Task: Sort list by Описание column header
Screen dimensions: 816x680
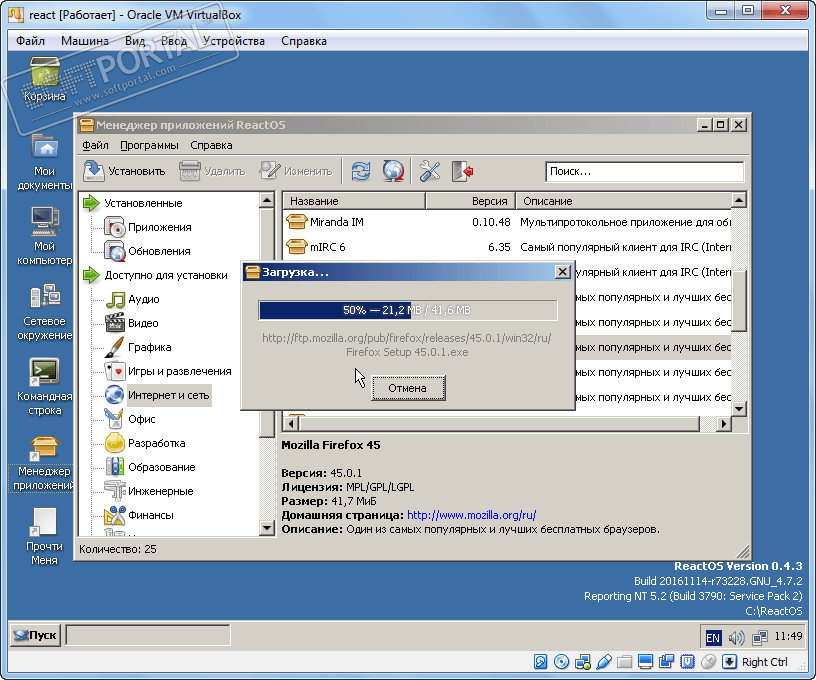Action: pos(623,201)
